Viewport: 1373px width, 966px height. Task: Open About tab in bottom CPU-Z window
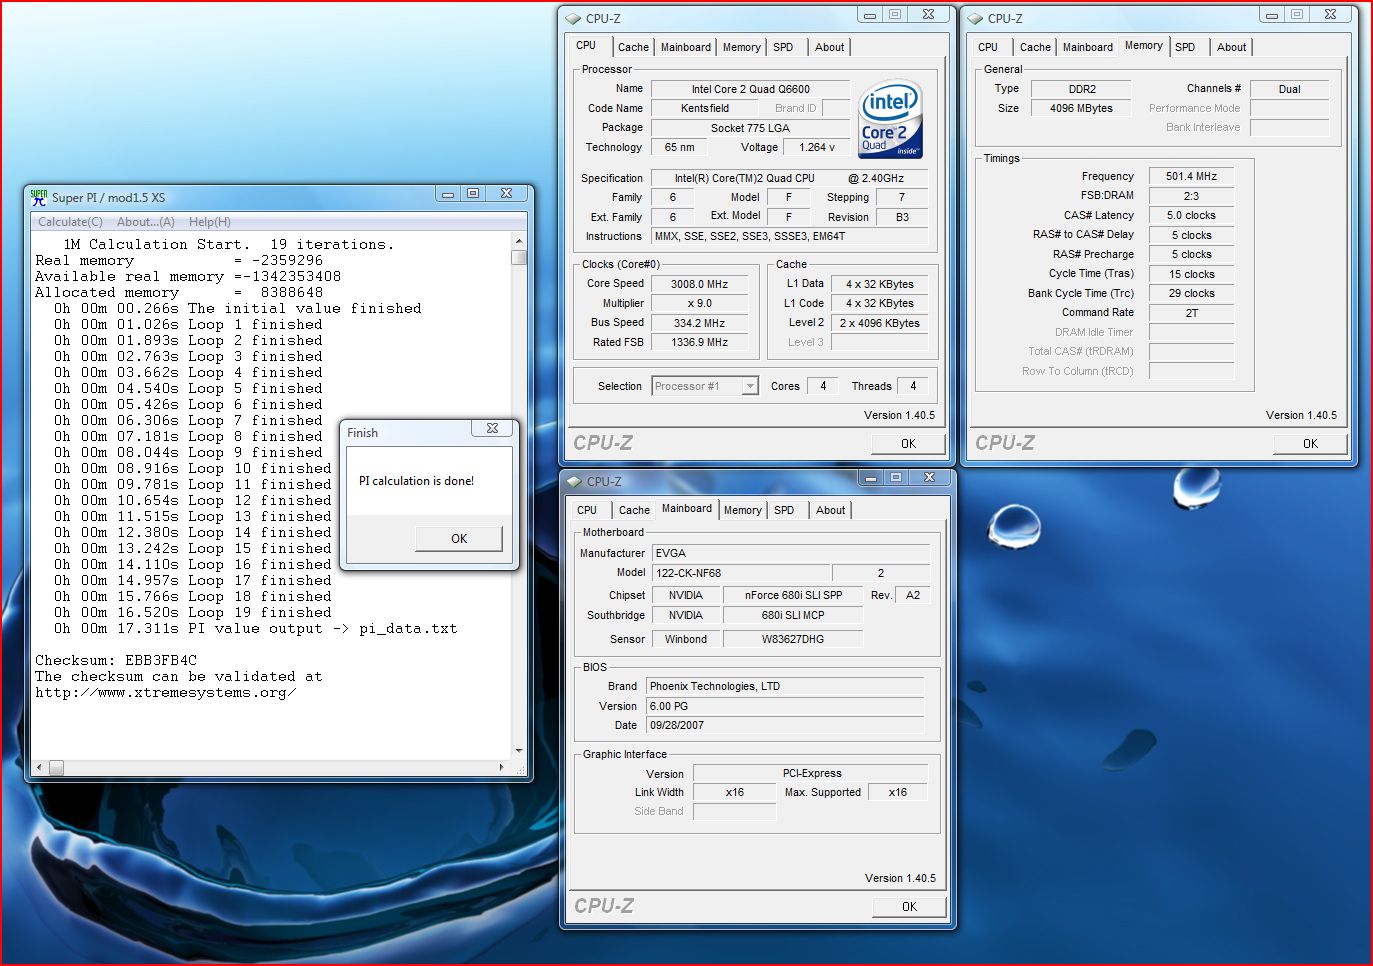pos(831,510)
